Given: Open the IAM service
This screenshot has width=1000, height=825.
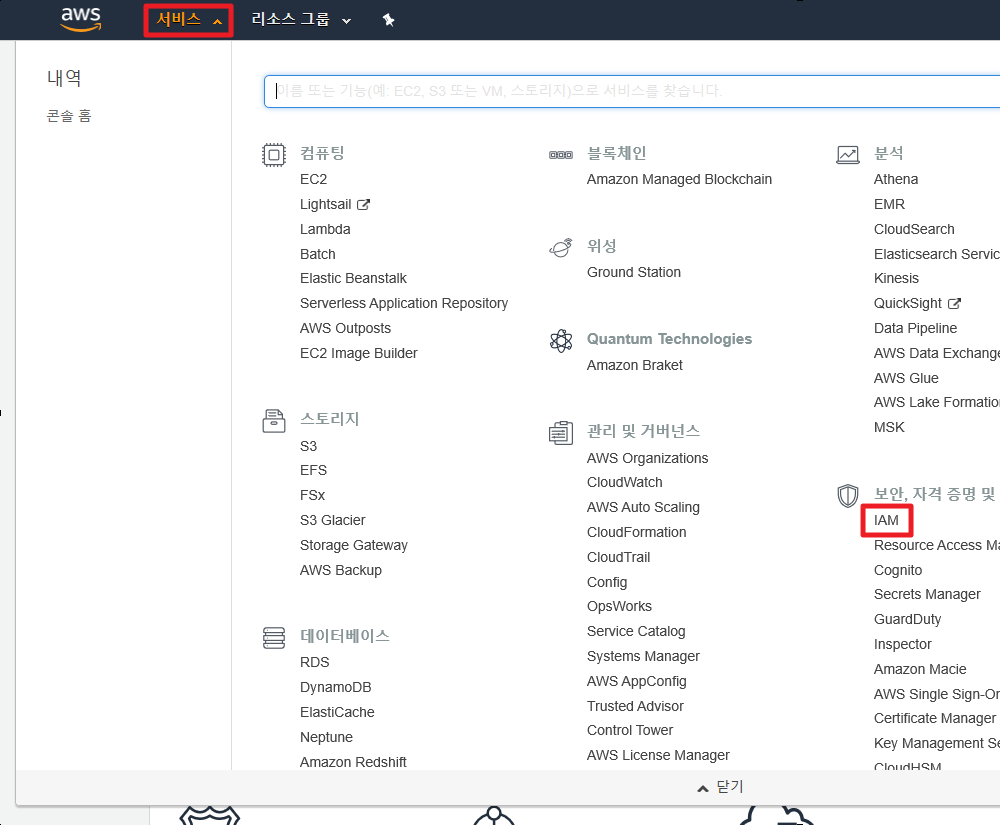Looking at the screenshot, I should tap(886, 520).
